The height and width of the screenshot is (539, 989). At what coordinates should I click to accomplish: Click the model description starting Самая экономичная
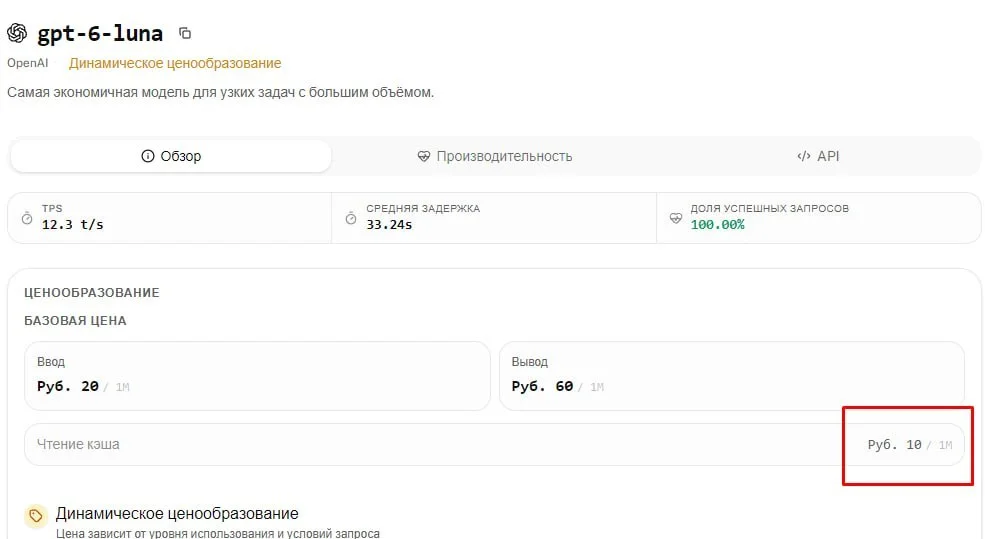coord(220,92)
